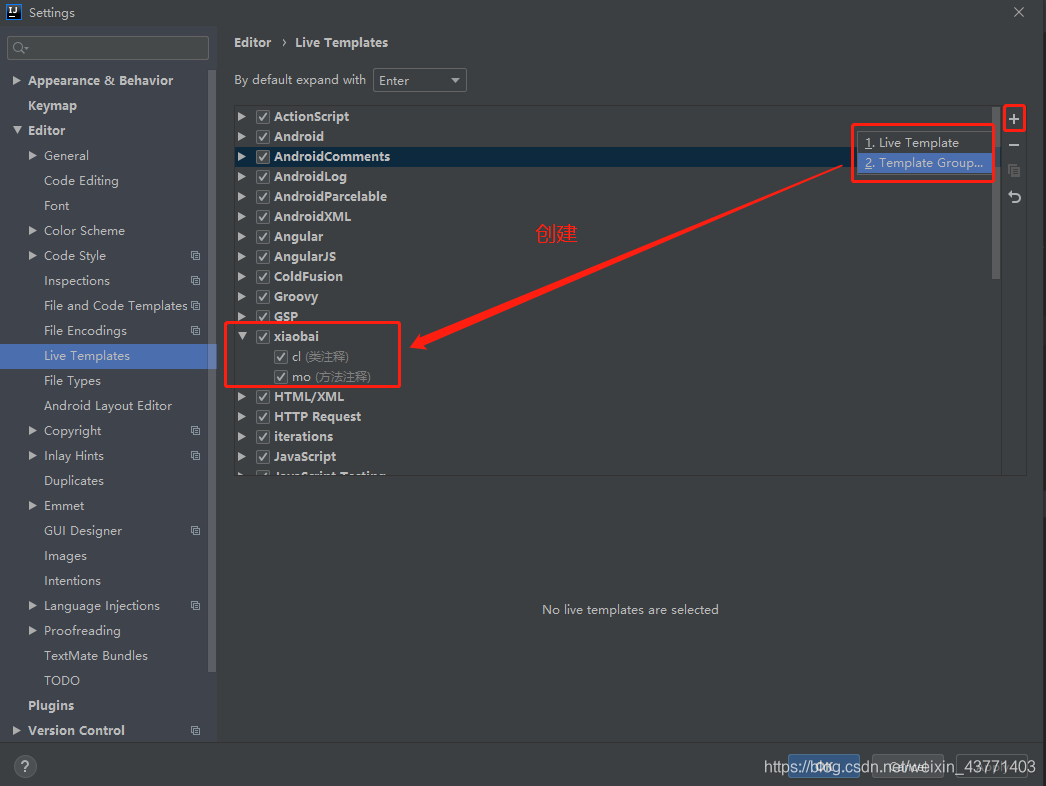Click the project-level icon beside Language Injections

tap(195, 606)
